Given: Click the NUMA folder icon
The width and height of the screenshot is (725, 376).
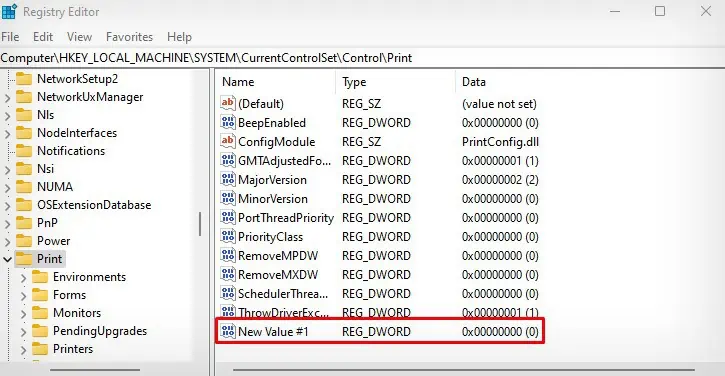Looking at the screenshot, I should [x=24, y=187].
